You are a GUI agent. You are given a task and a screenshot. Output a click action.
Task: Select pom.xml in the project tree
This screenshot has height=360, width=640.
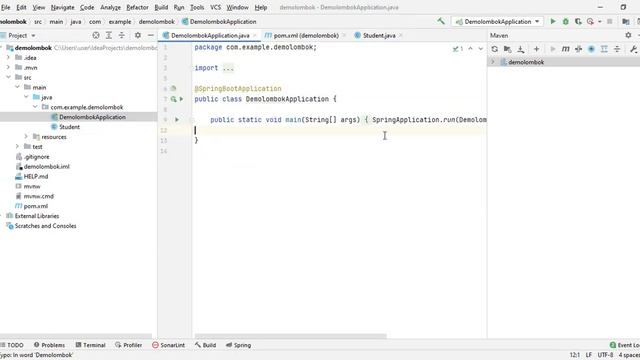click(36, 206)
